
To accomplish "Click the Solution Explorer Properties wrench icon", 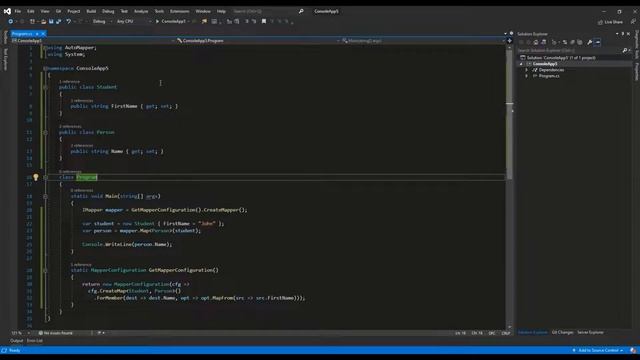I will pos(589,42).
